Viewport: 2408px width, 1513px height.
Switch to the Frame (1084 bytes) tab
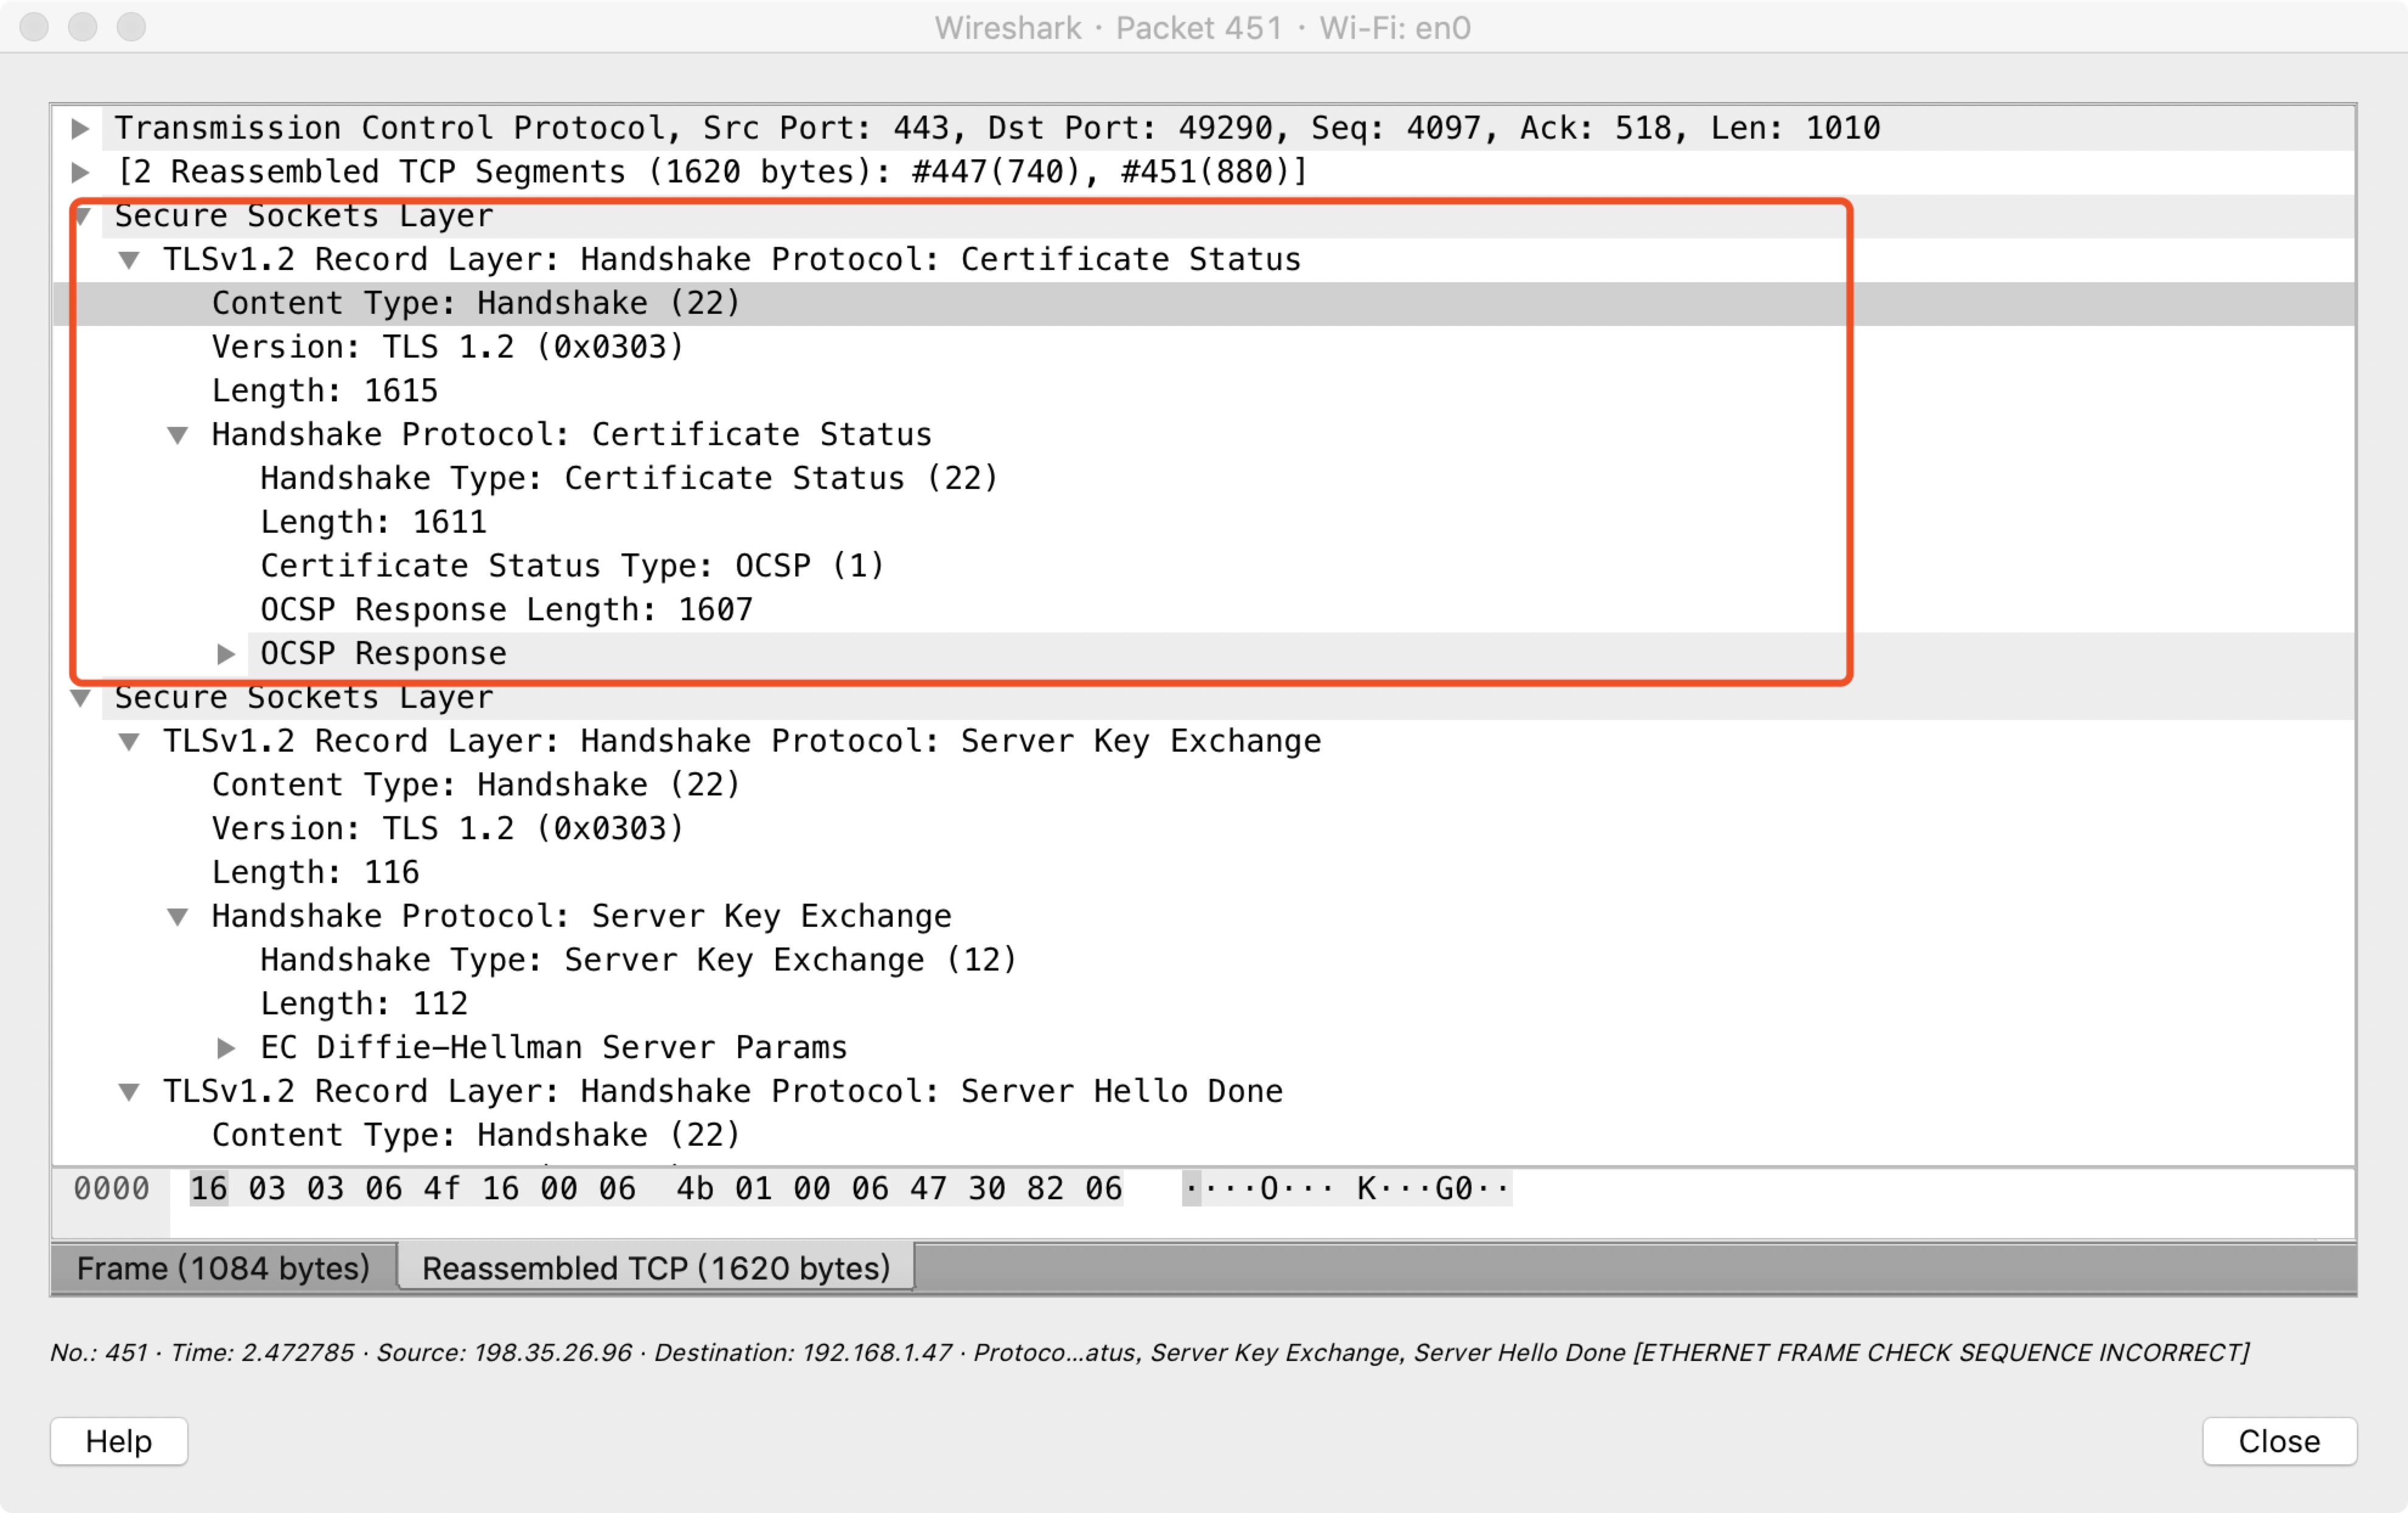pos(224,1268)
